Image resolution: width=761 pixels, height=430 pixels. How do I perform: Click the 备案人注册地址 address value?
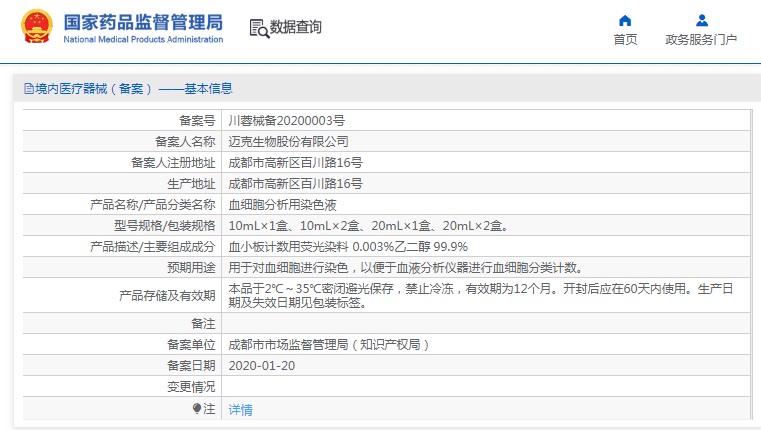click(x=295, y=163)
